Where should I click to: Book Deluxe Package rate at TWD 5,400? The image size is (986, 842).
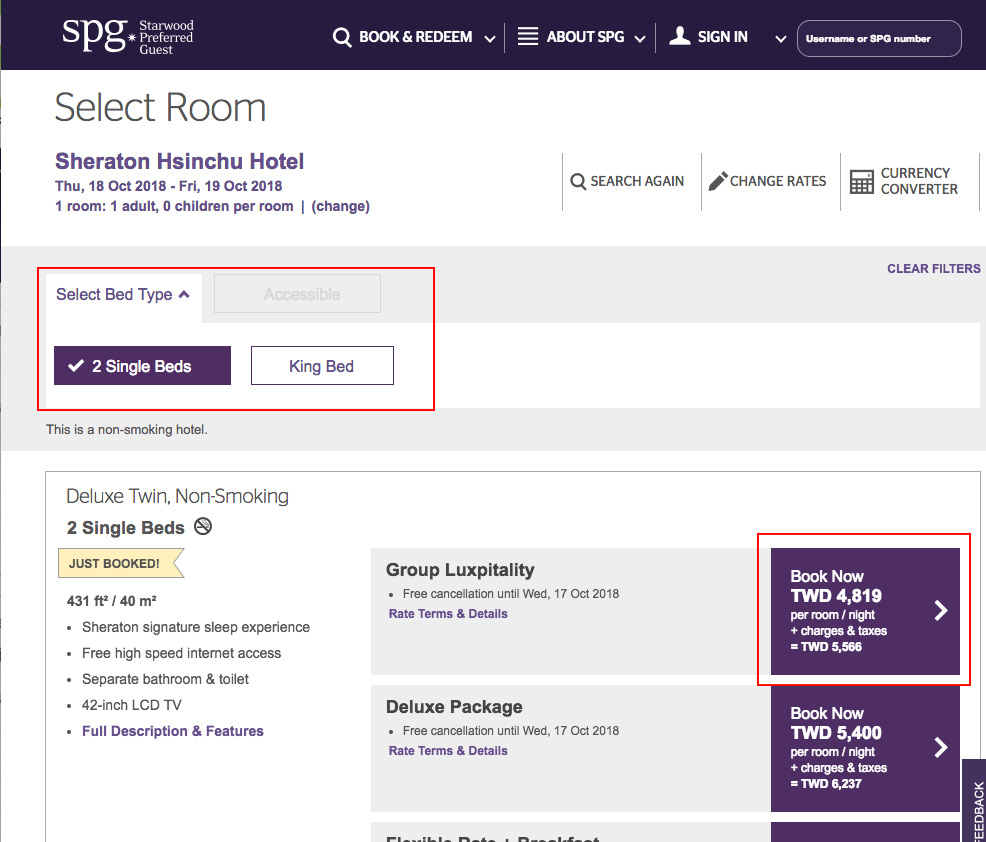pos(865,748)
